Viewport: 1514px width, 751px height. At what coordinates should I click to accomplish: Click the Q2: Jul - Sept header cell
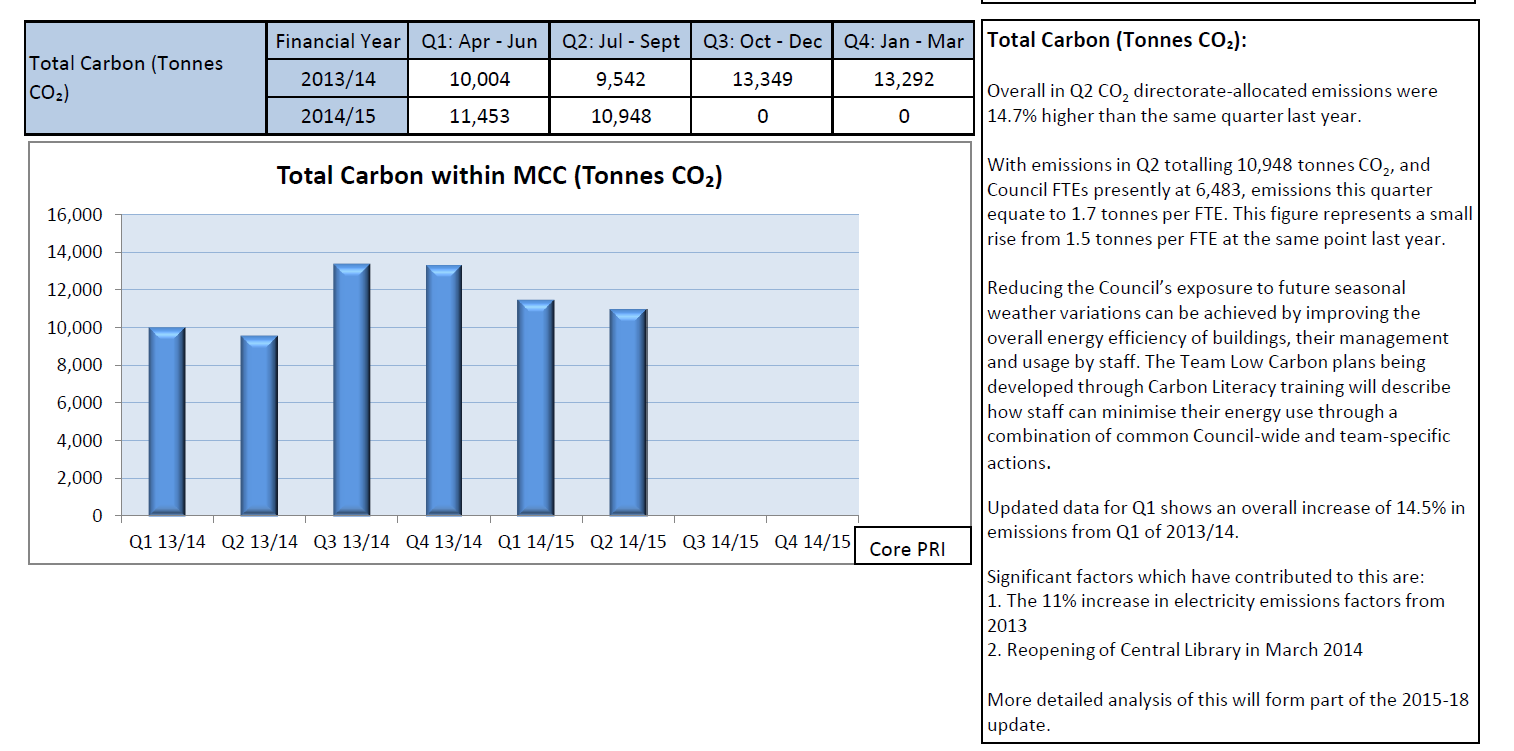coord(620,42)
